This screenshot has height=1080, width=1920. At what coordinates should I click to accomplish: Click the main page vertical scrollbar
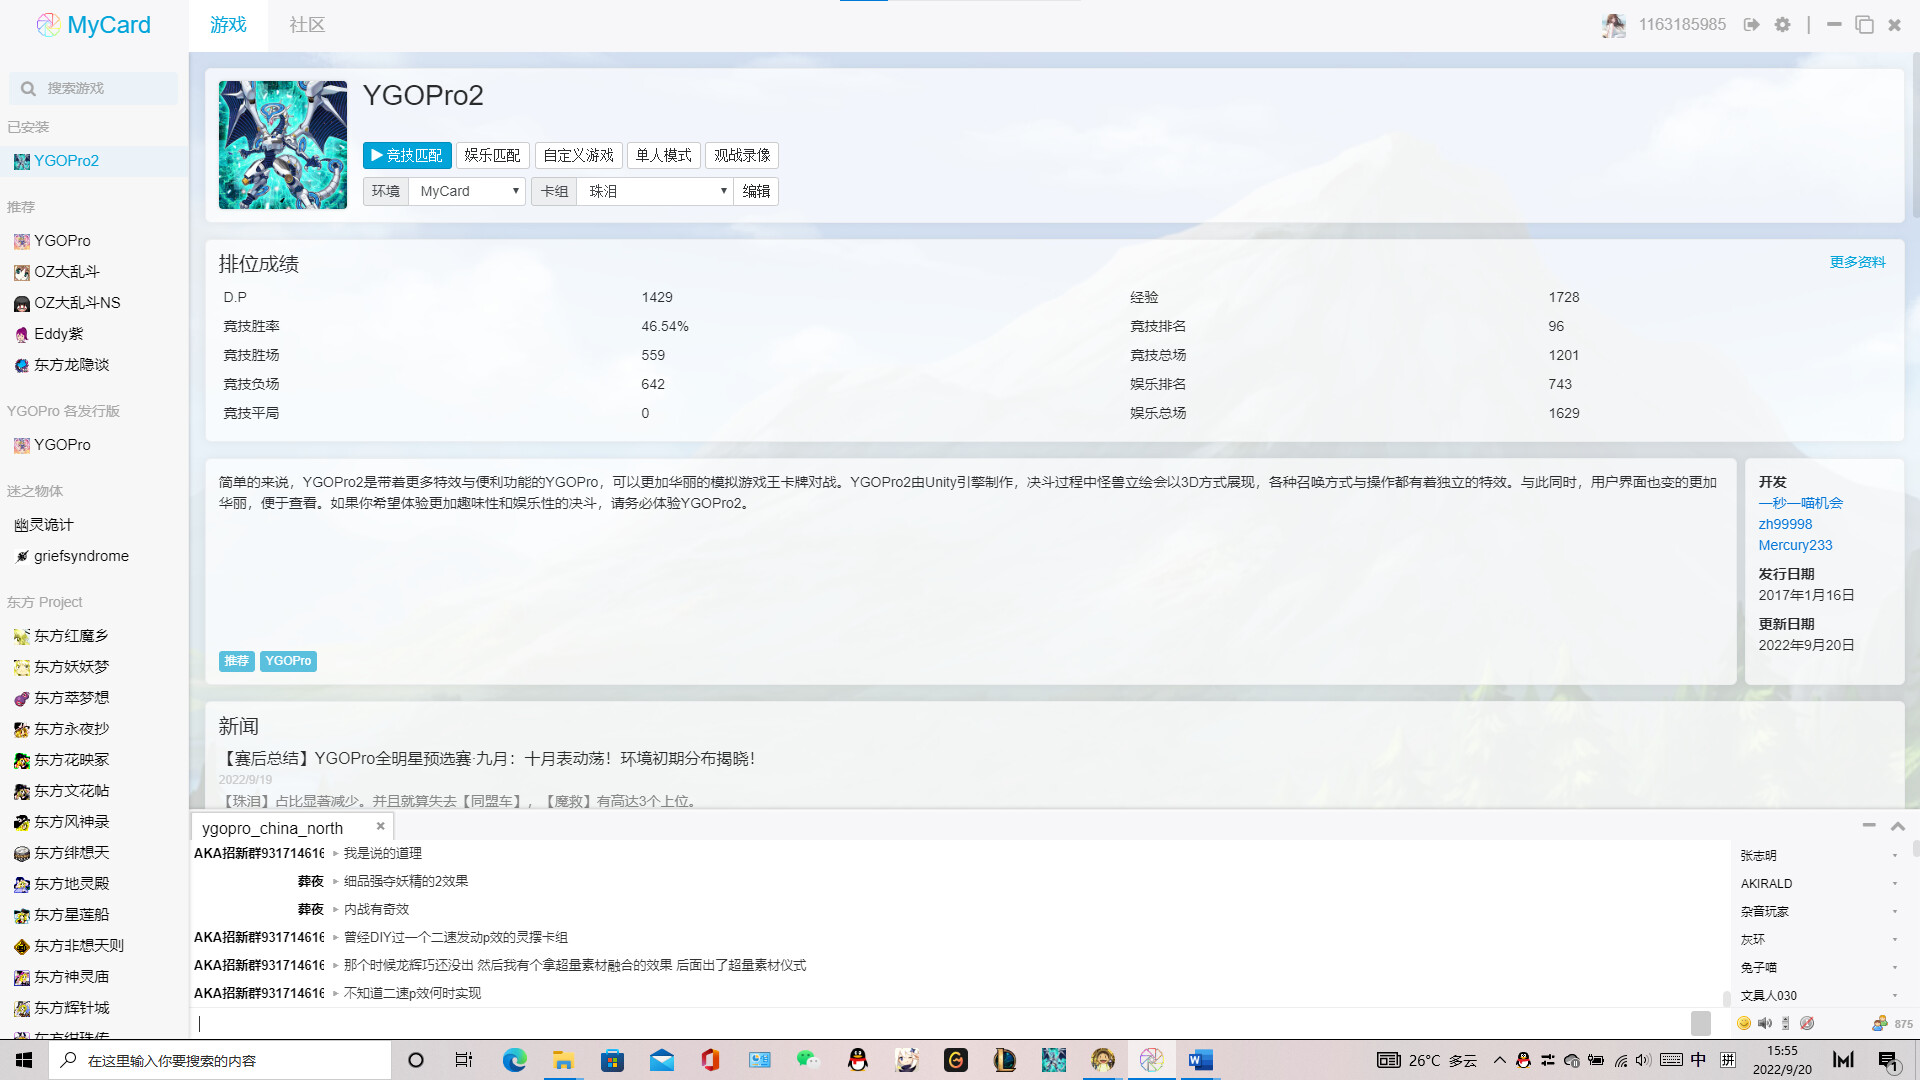(1915, 135)
